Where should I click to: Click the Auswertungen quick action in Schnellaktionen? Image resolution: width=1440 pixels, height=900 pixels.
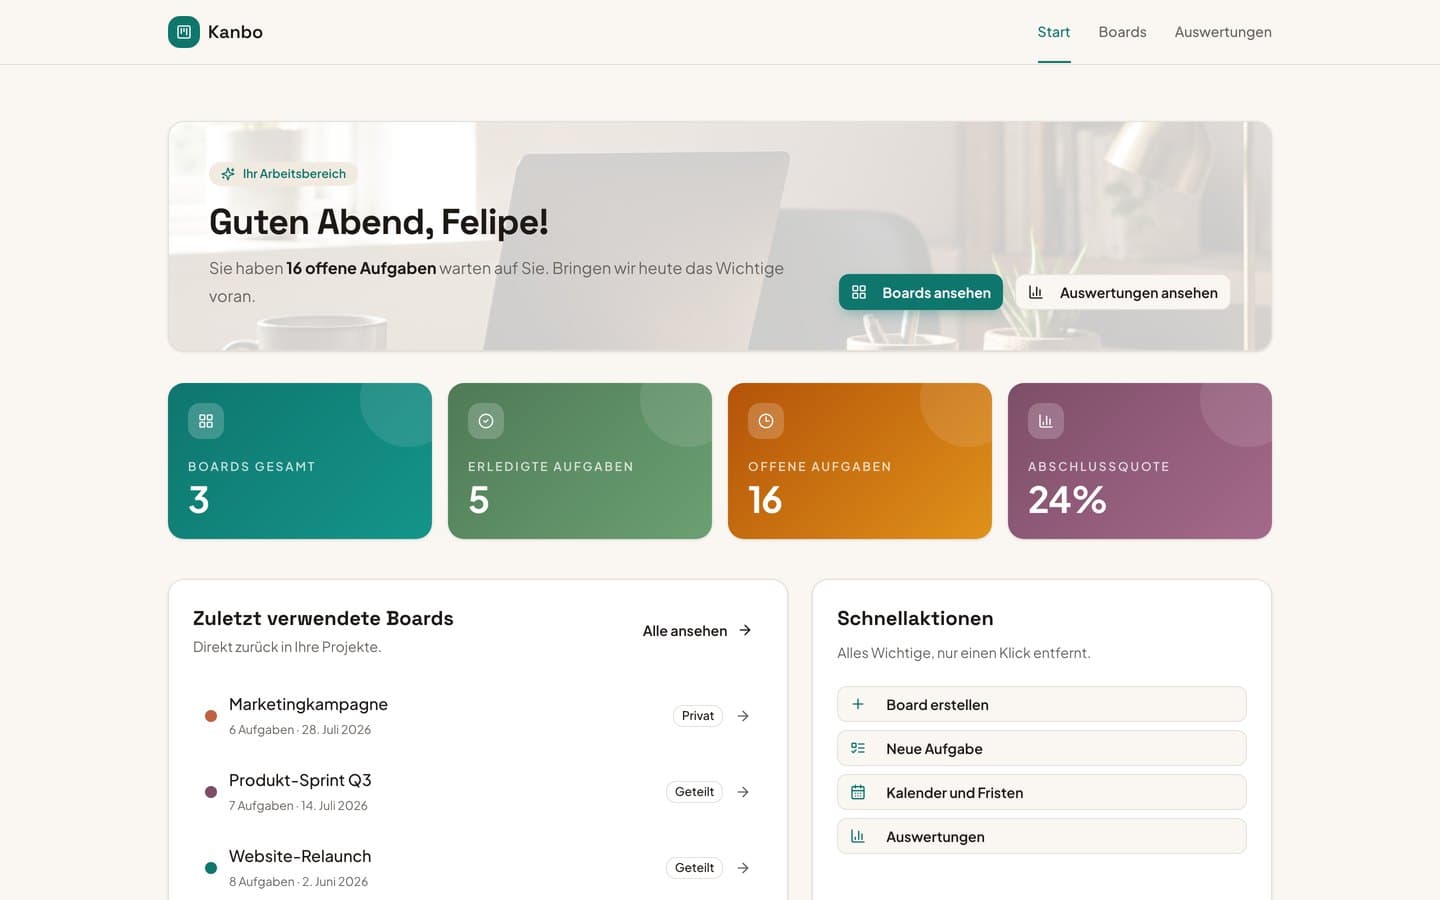[1042, 836]
